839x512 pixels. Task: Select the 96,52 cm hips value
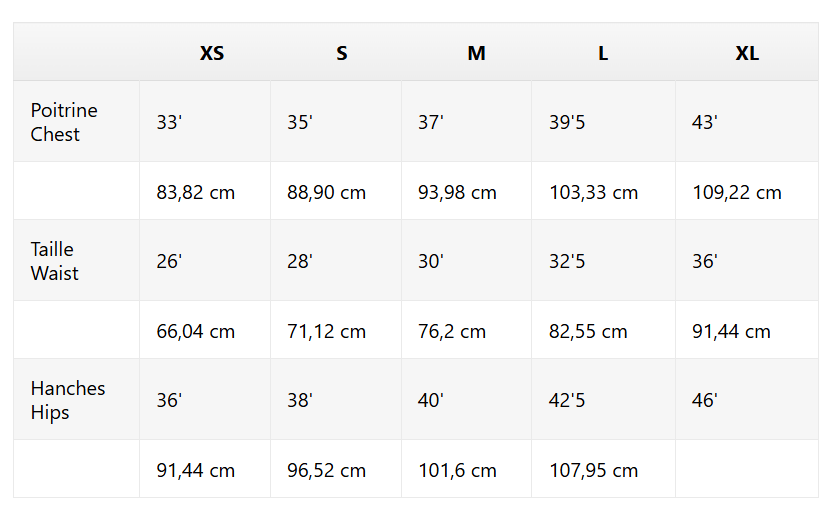[327, 470]
